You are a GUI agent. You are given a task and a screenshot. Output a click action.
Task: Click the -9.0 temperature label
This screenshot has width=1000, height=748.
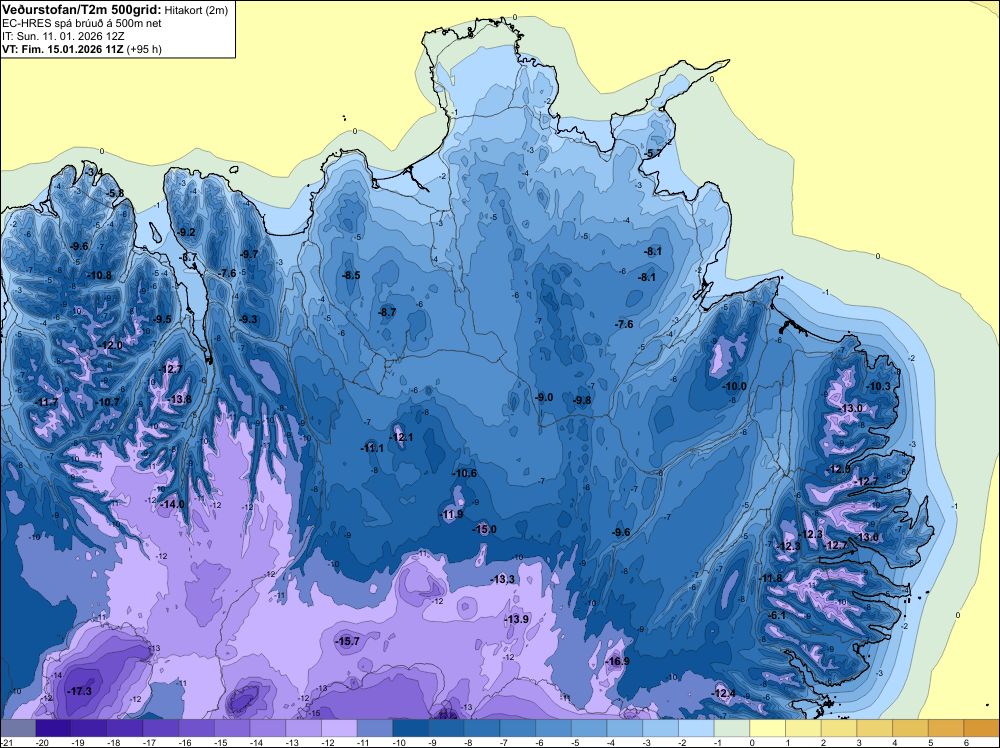tap(543, 397)
